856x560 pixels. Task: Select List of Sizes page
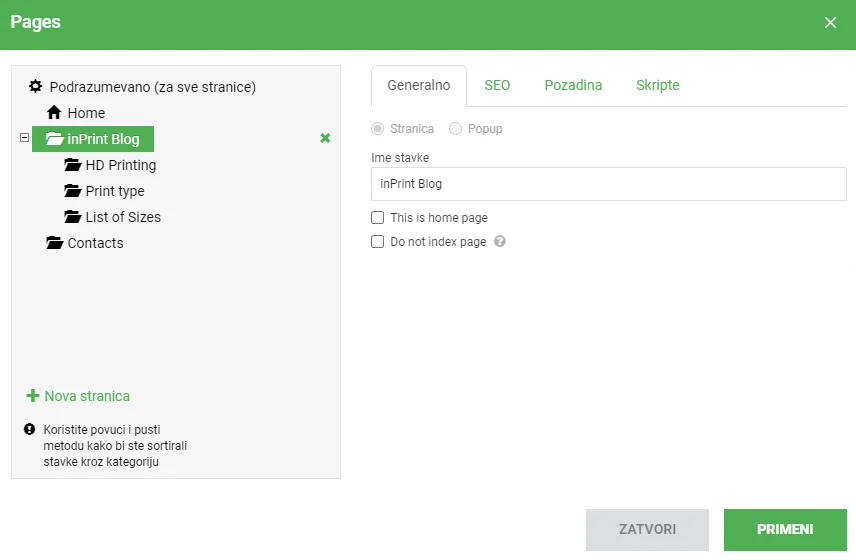[123, 217]
